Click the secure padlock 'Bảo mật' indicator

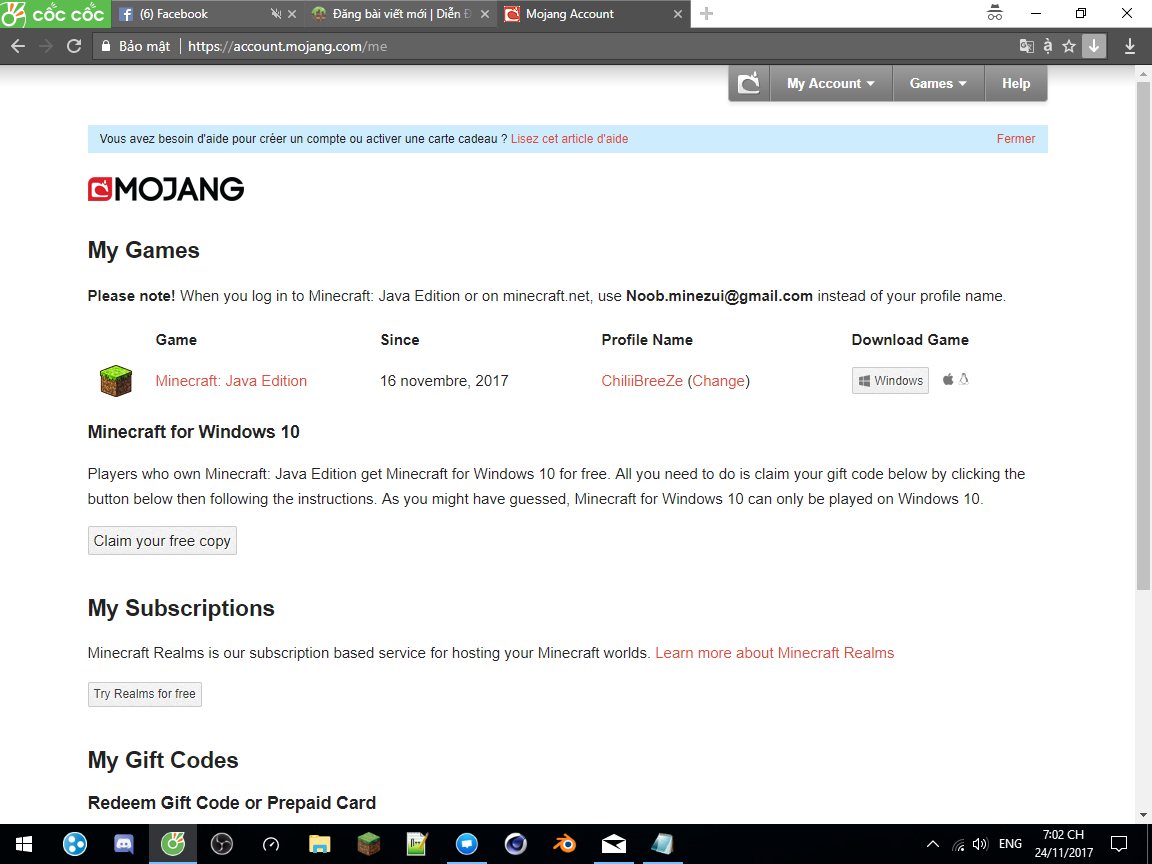click(x=136, y=46)
